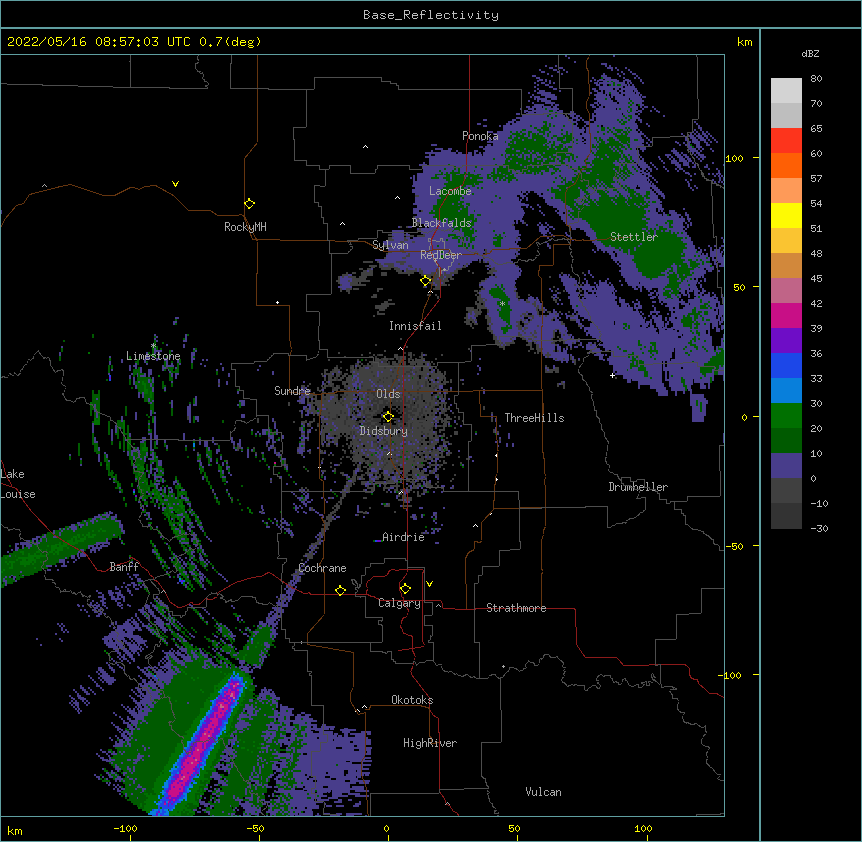
Task: Select the RockyMH label
Action: [245, 227]
